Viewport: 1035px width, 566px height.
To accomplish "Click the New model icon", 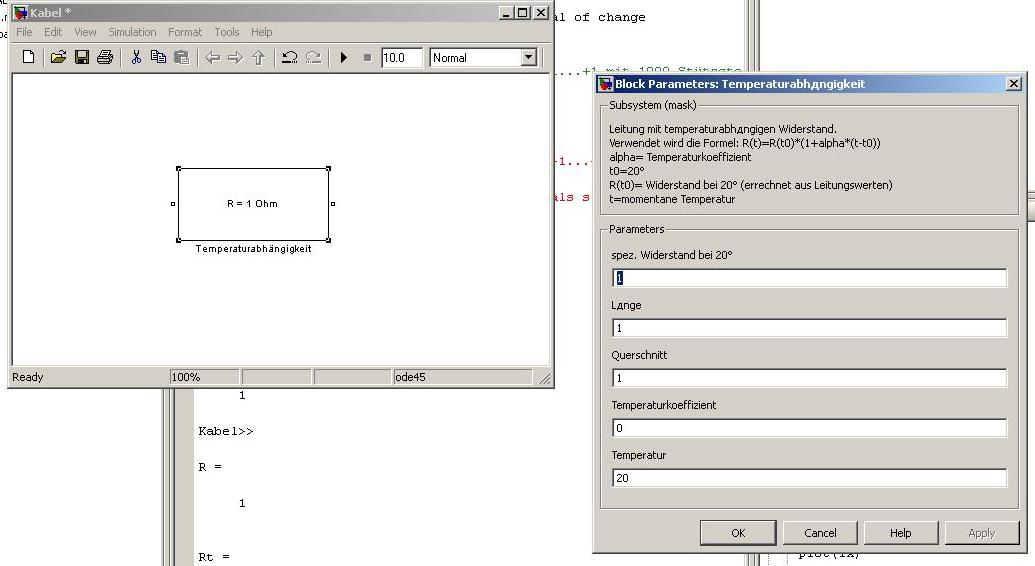I will click(x=28, y=58).
